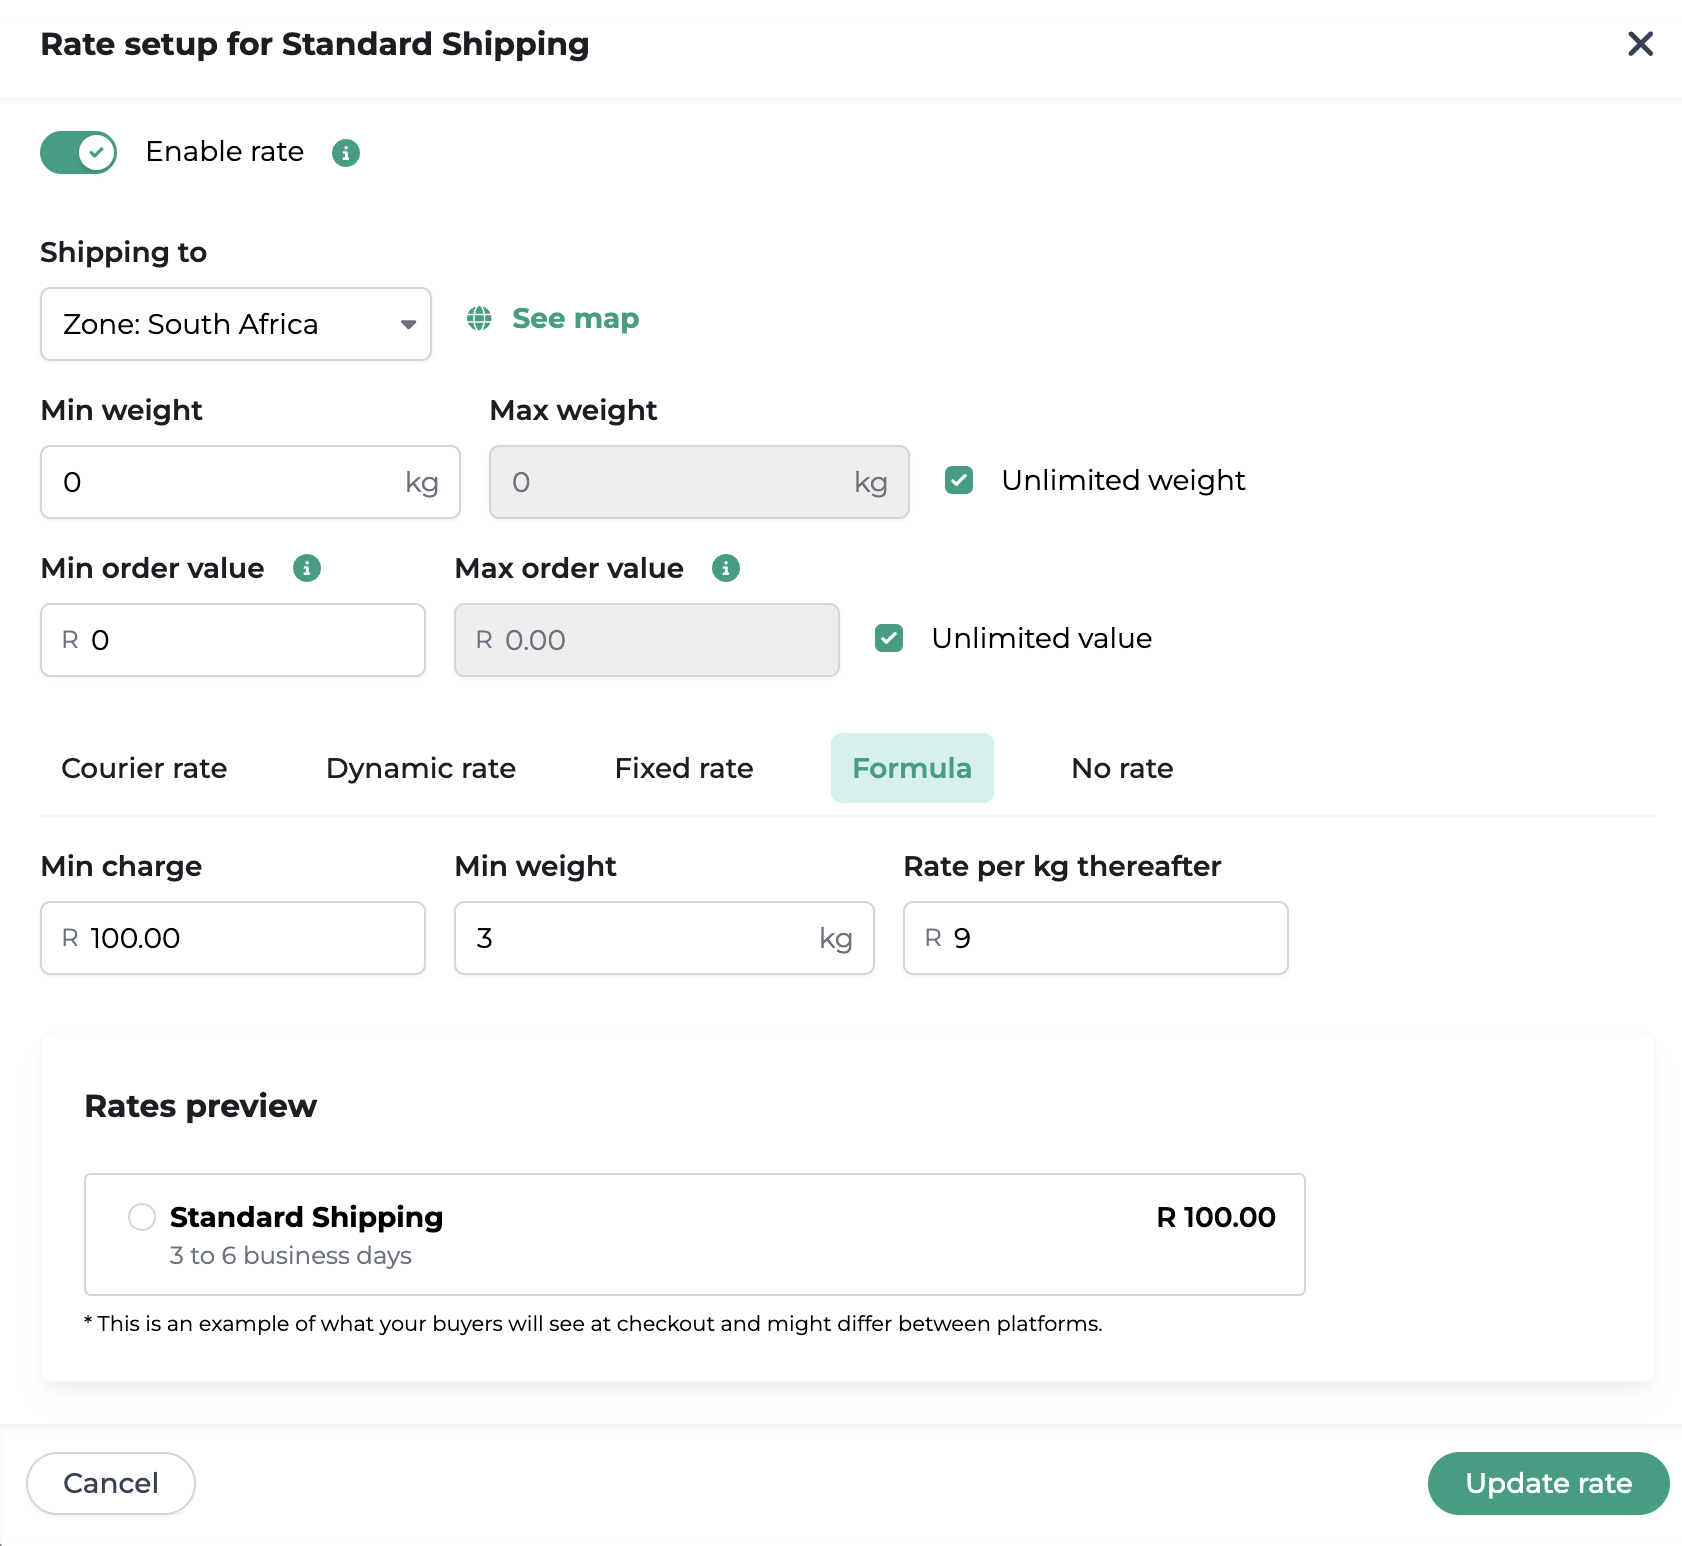Focus the Min order value input
This screenshot has width=1682, height=1546.
tap(233, 640)
